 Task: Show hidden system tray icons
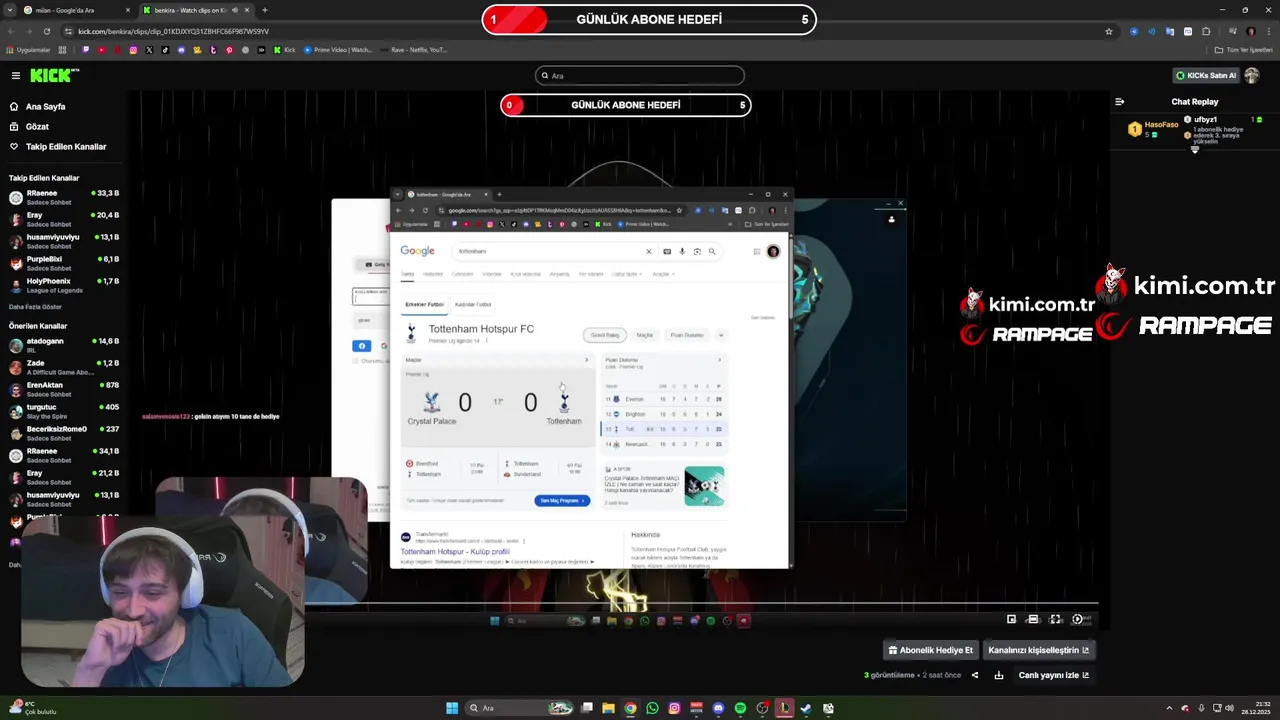click(1170, 708)
